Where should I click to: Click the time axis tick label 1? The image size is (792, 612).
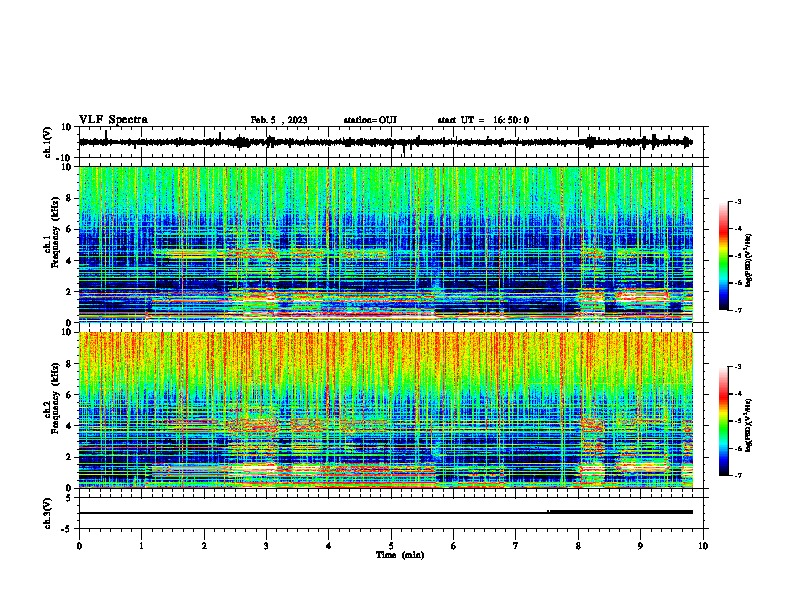(141, 546)
